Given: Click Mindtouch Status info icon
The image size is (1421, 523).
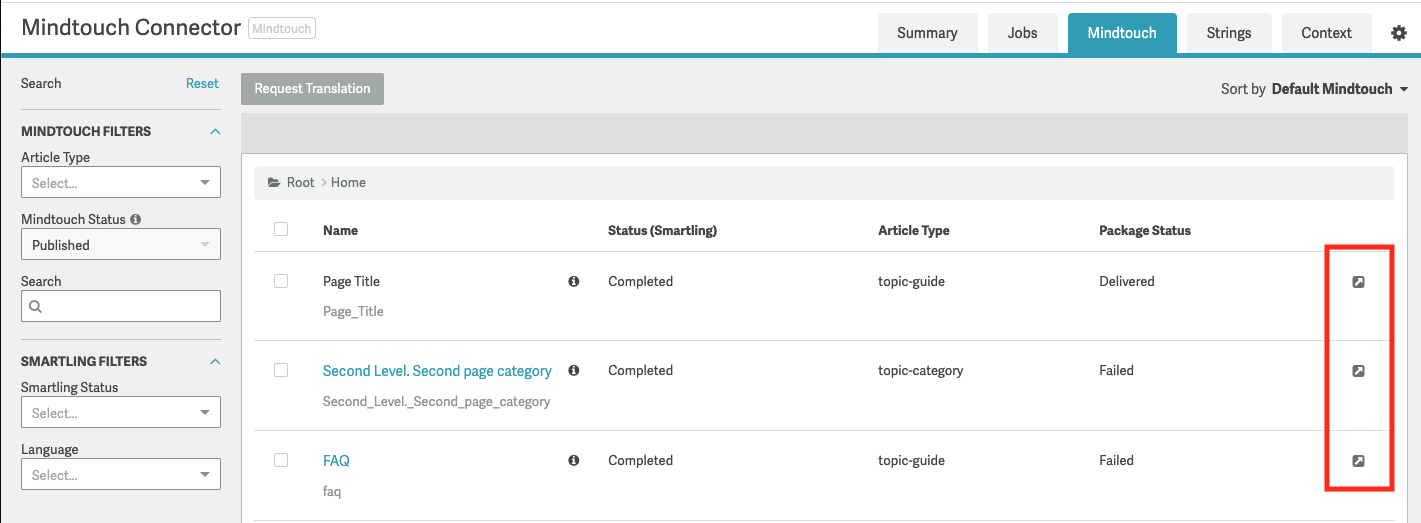Looking at the screenshot, I should click(136, 219).
